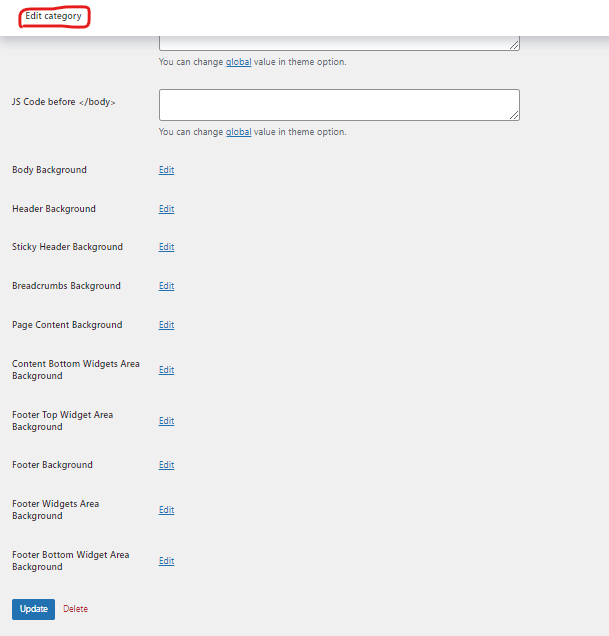Select the 'Sticky Header Background' label
Image resolution: width=609 pixels, height=636 pixels.
pyautogui.click(x=67, y=247)
